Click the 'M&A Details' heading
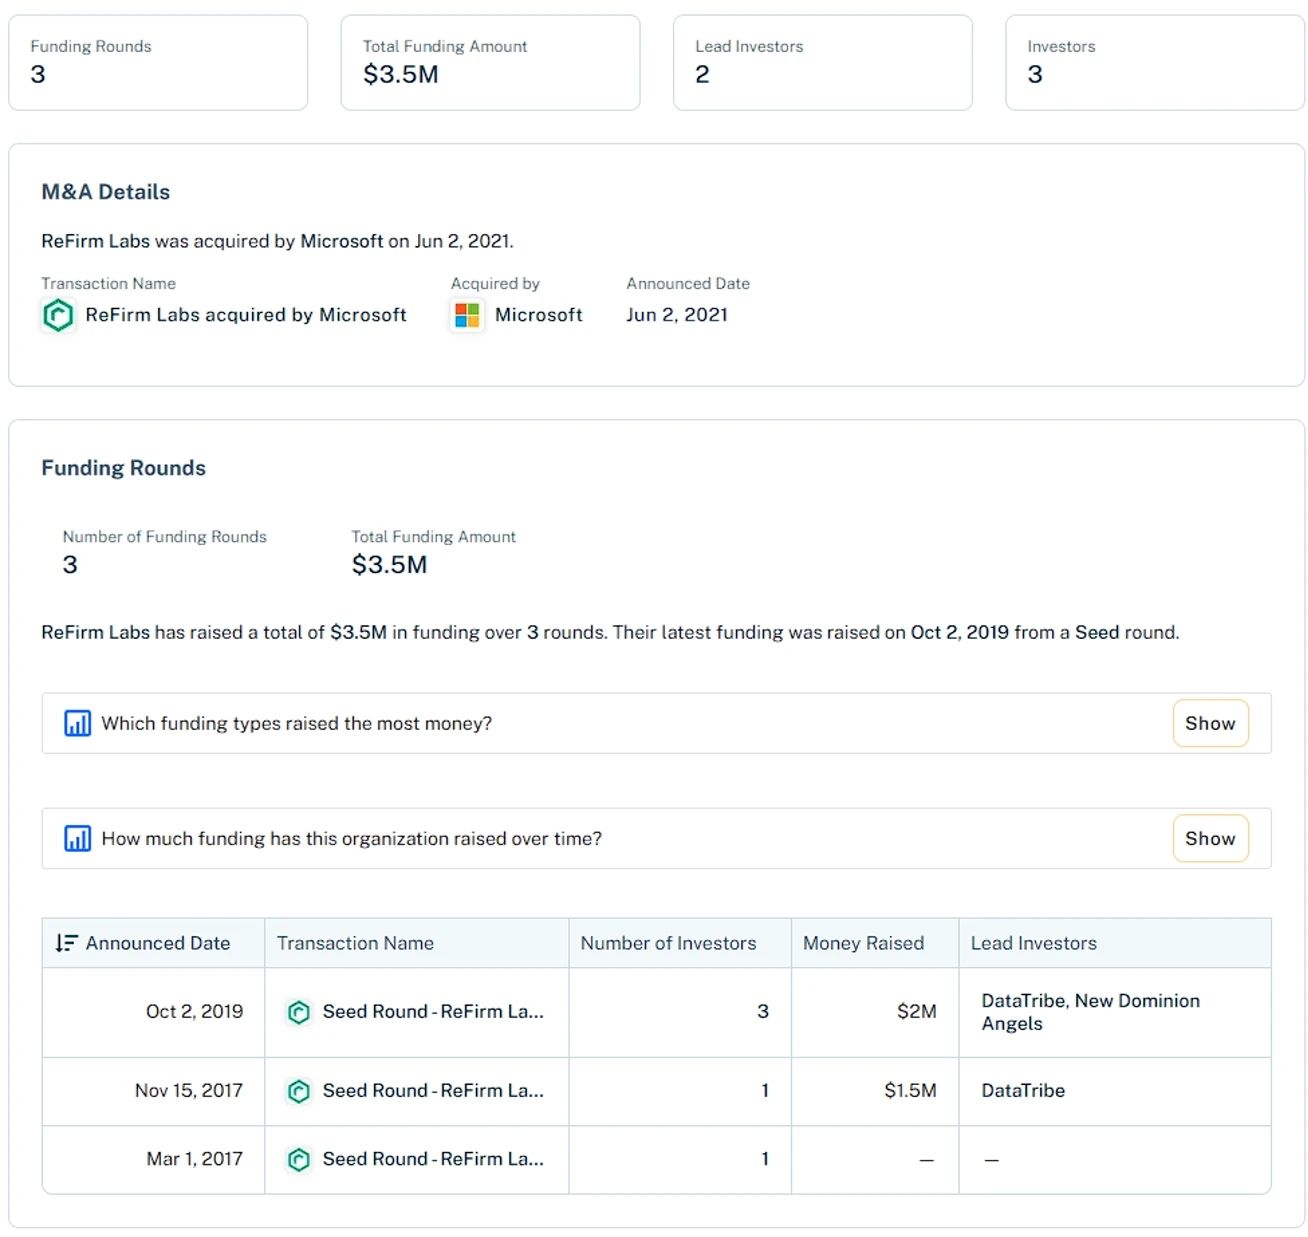This screenshot has height=1237, width=1308. 106,192
